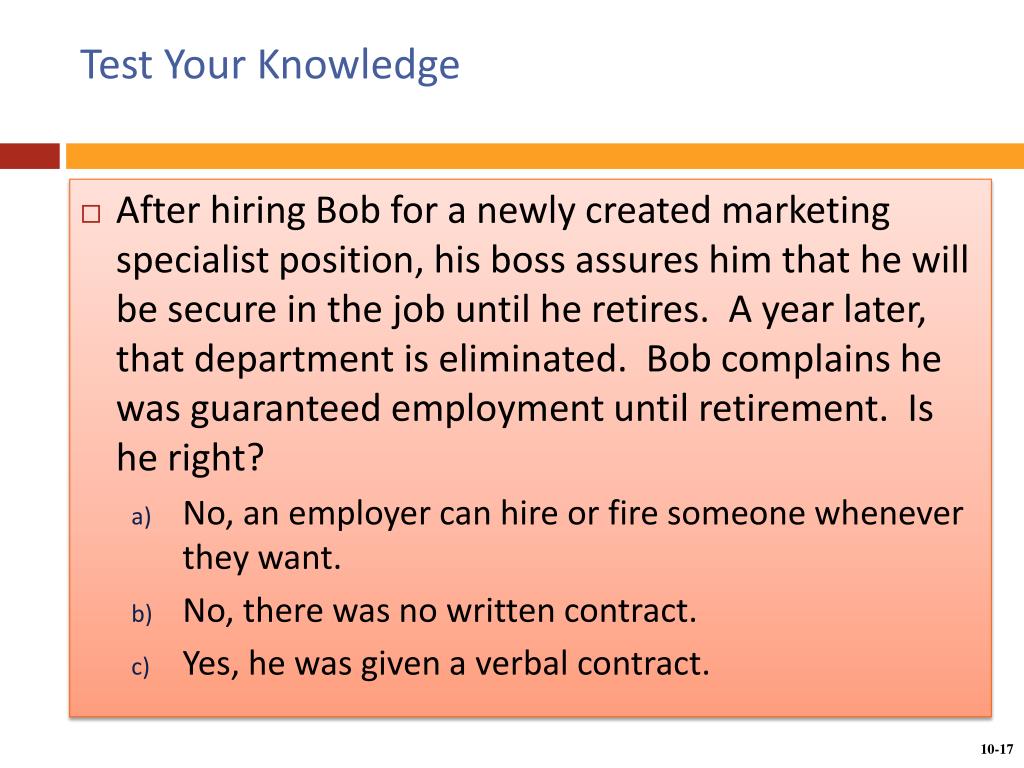Click the orange horizontal divider bar
Viewport: 1024px width, 768px height.
tap(545, 156)
